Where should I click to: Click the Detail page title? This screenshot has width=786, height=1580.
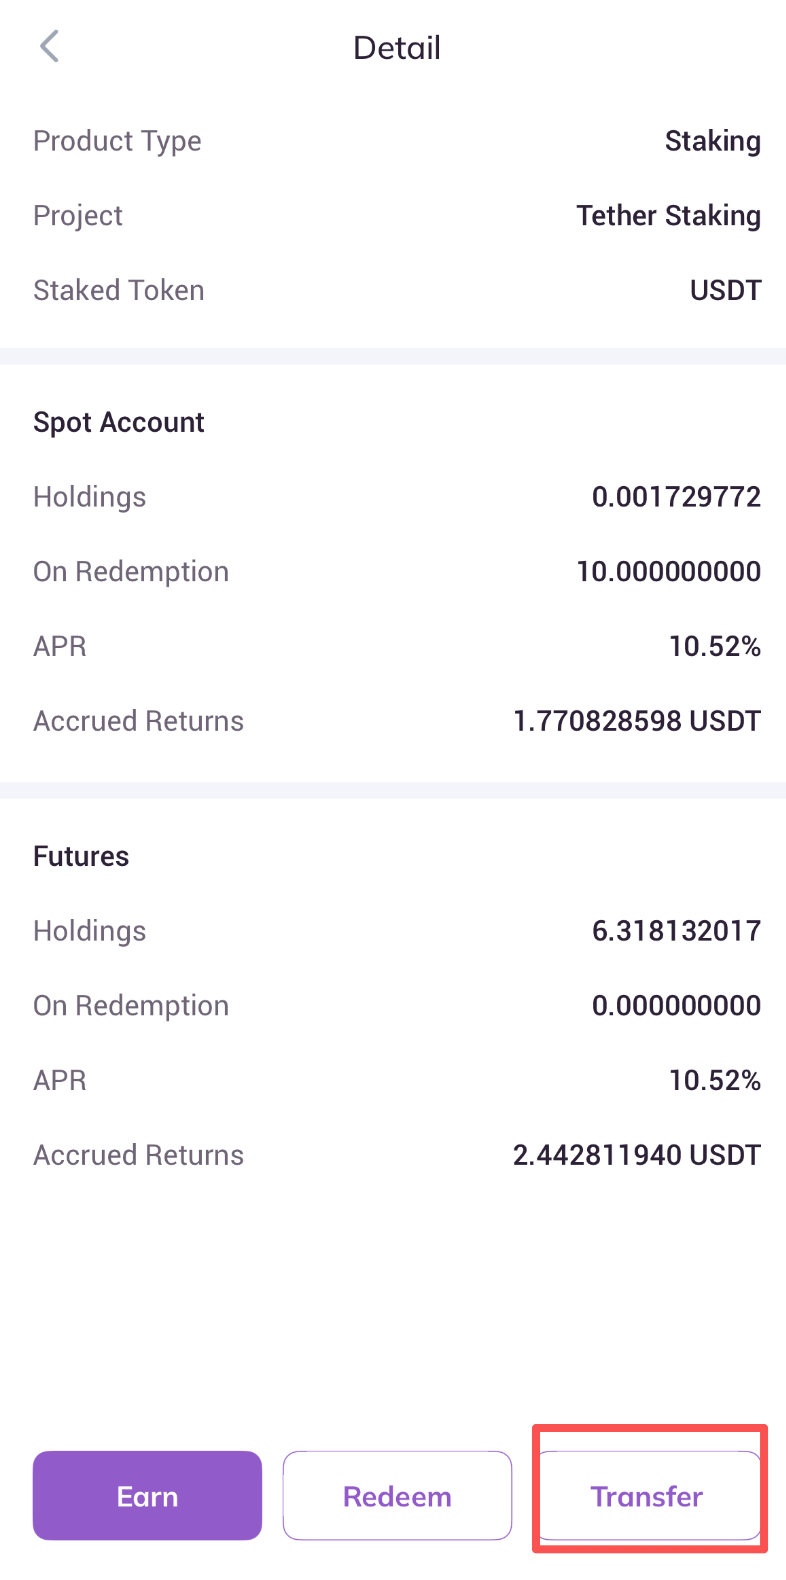pyautogui.click(x=397, y=48)
